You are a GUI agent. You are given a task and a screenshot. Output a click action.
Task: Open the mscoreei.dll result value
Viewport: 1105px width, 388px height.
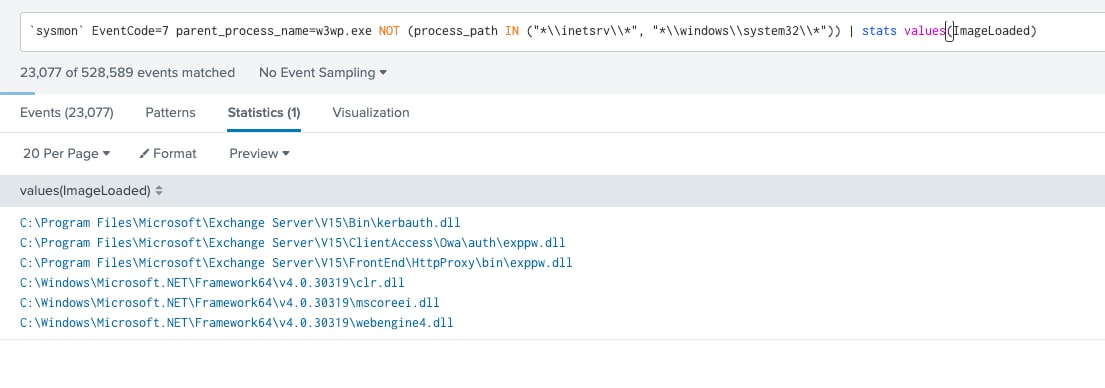[x=230, y=303]
